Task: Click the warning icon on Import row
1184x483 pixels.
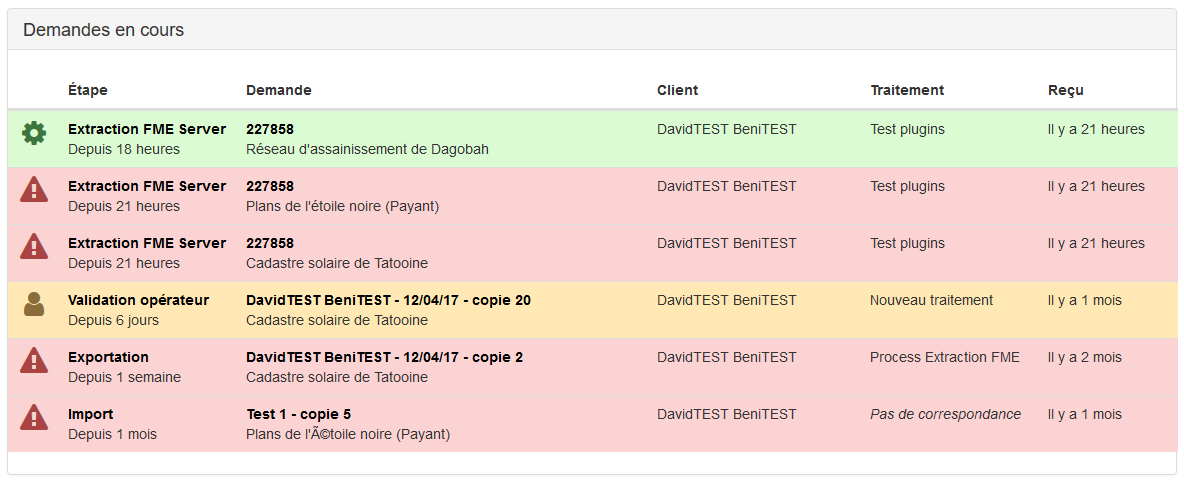Action: (34, 418)
